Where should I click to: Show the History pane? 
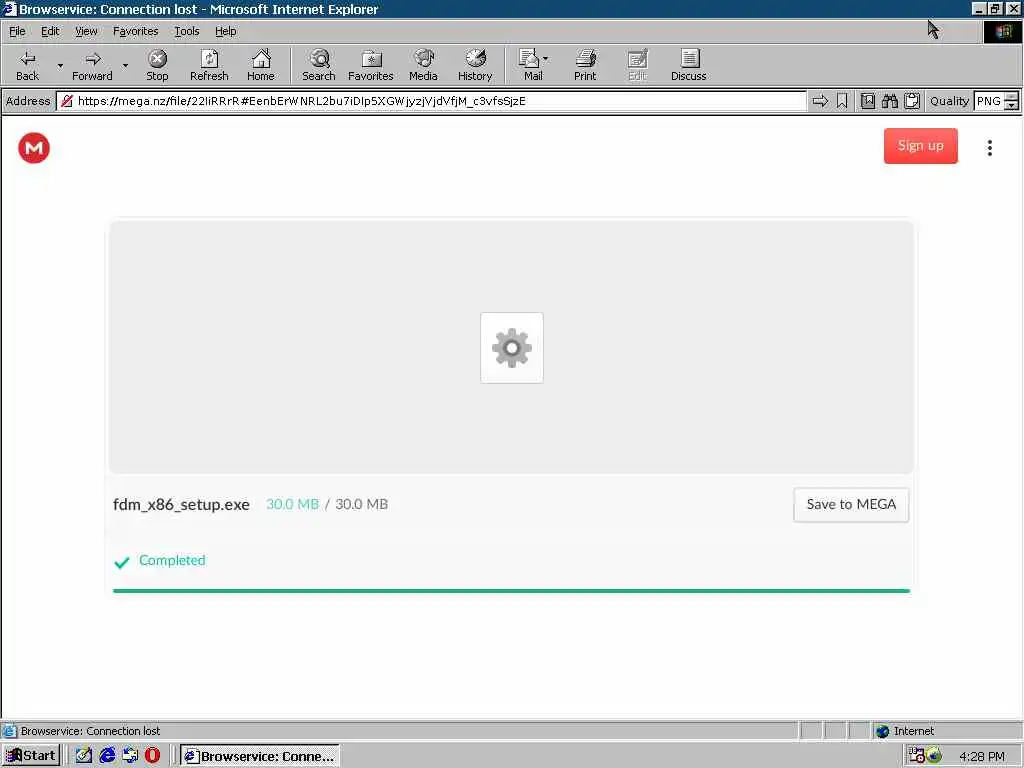click(475, 65)
